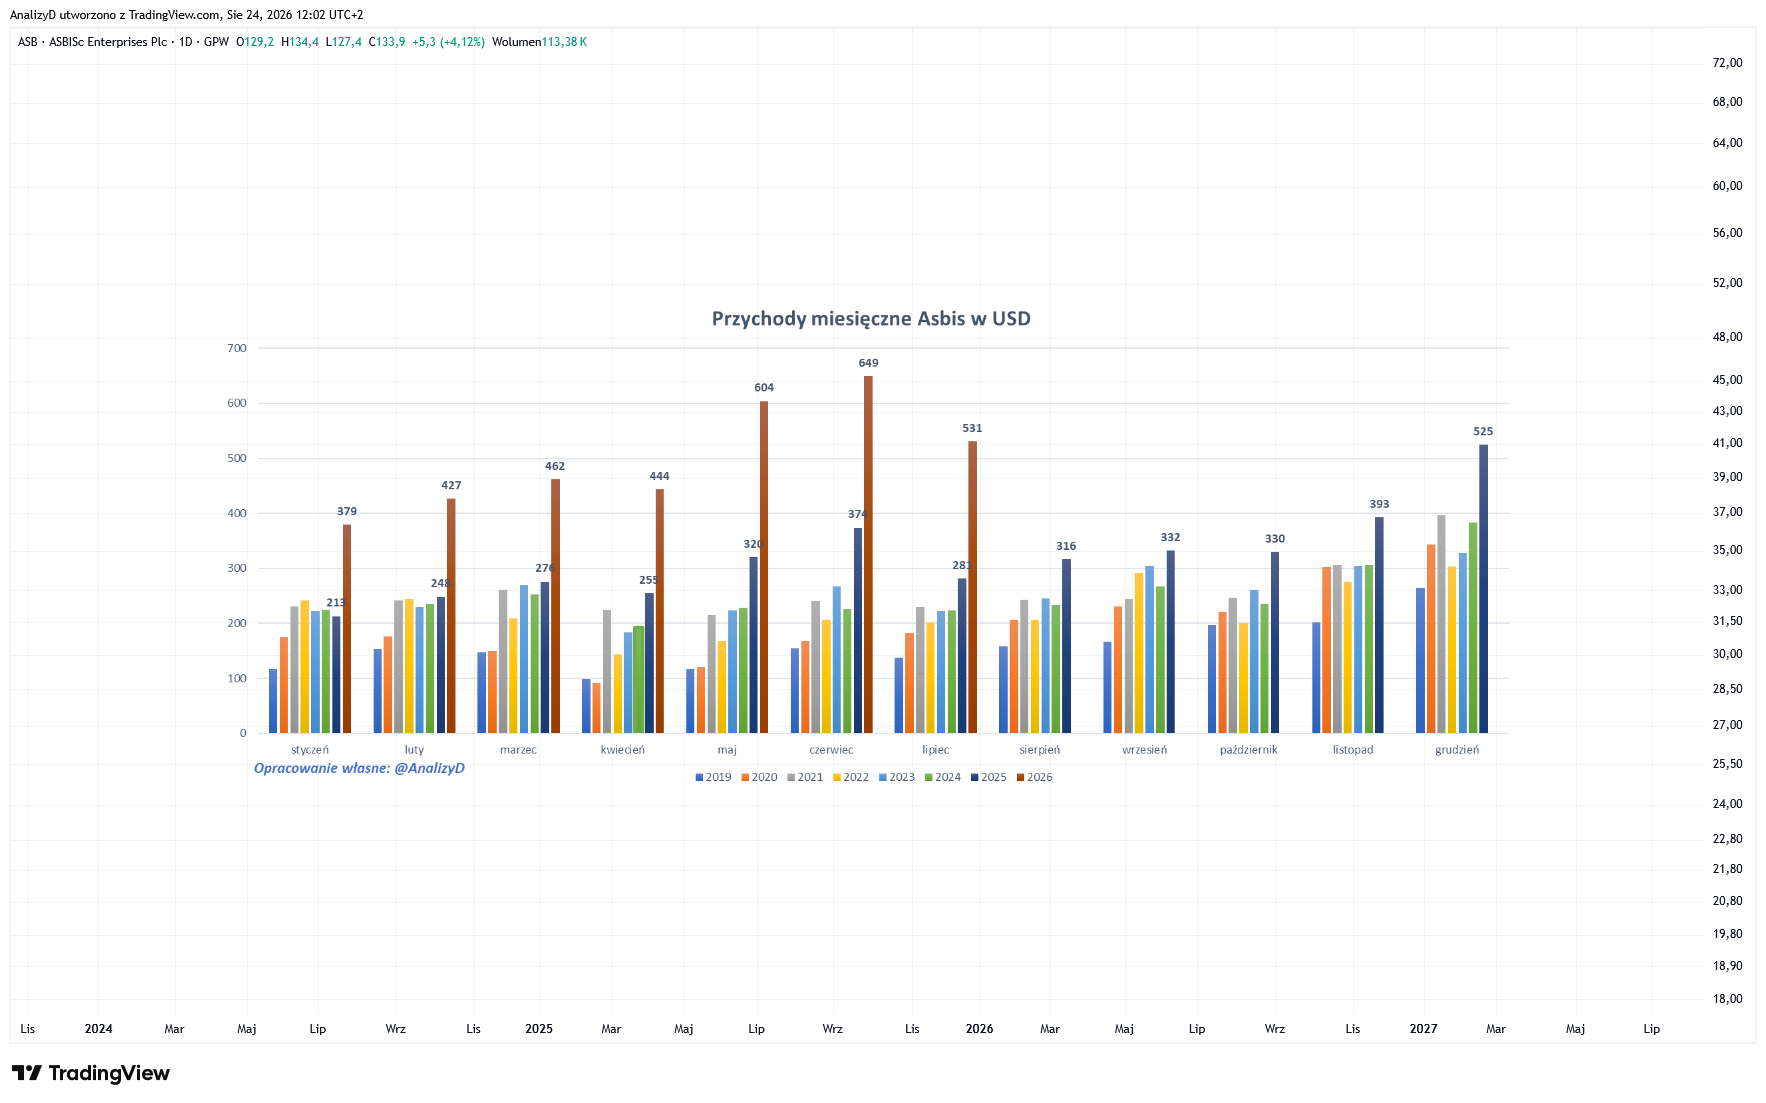
Task: Click the TradingView logo icon
Action: (27, 1073)
